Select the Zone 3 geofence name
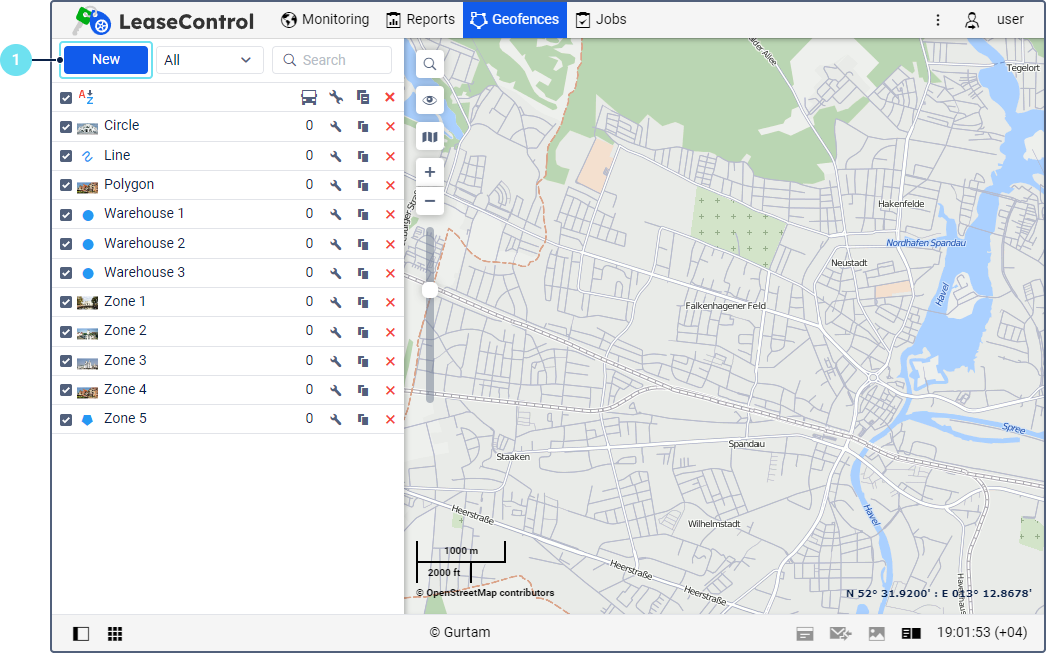 (125, 360)
